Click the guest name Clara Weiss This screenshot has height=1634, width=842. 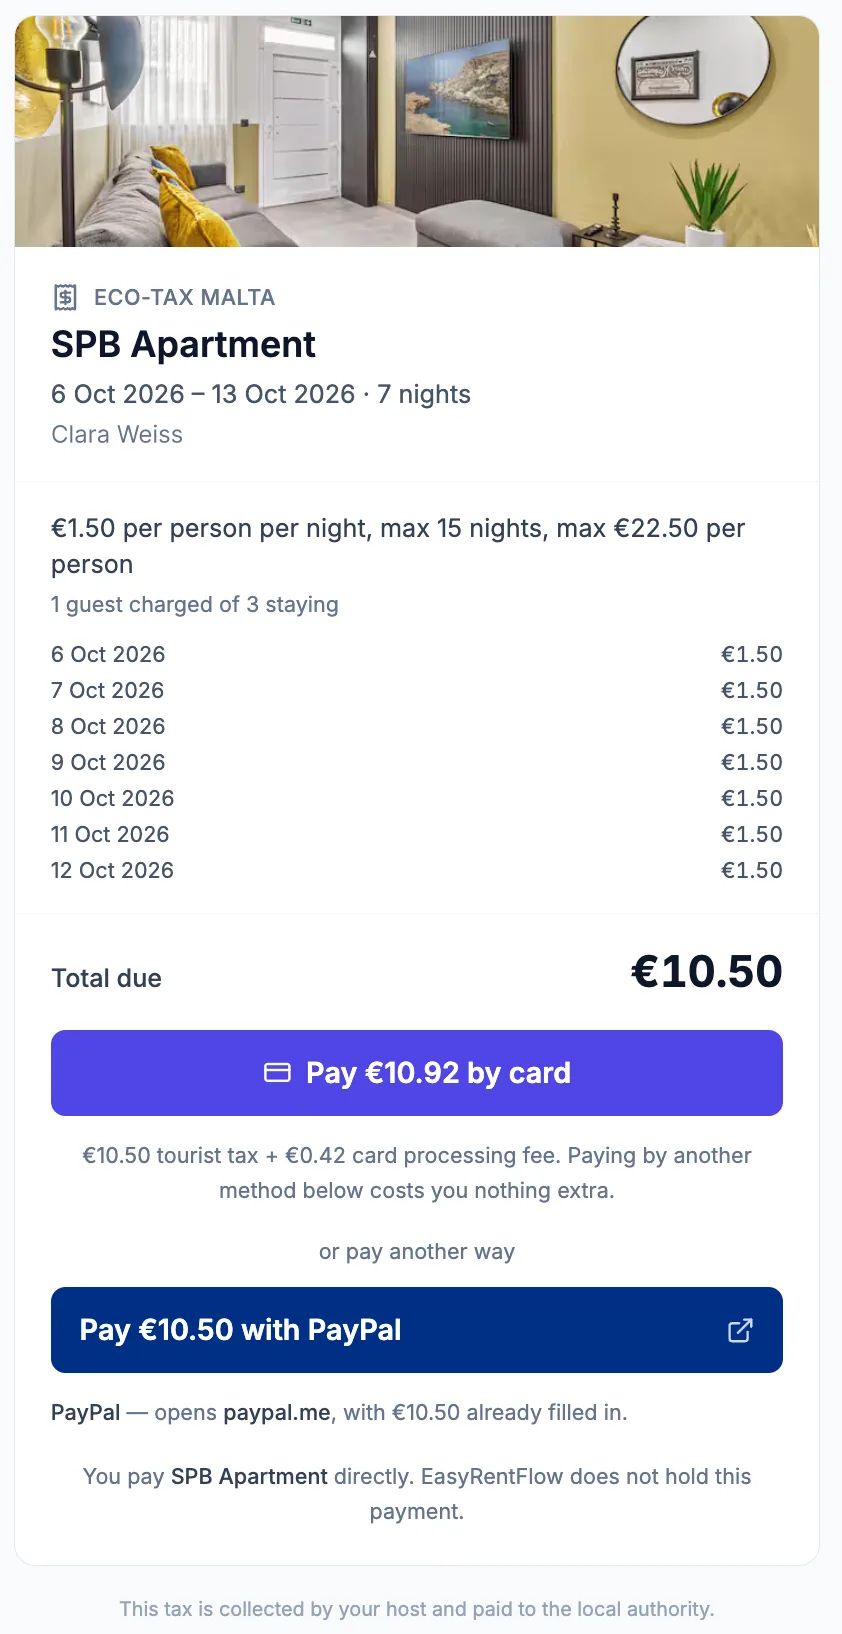[117, 435]
